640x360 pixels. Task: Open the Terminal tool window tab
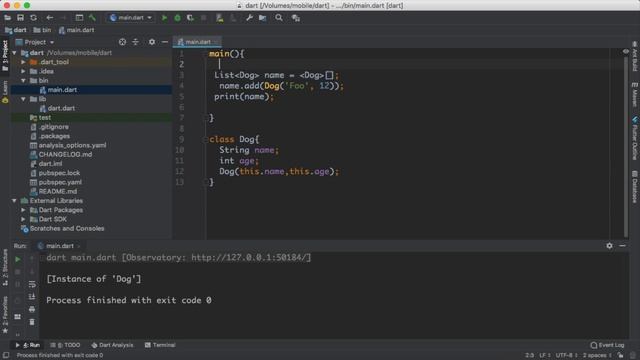tap(160, 345)
